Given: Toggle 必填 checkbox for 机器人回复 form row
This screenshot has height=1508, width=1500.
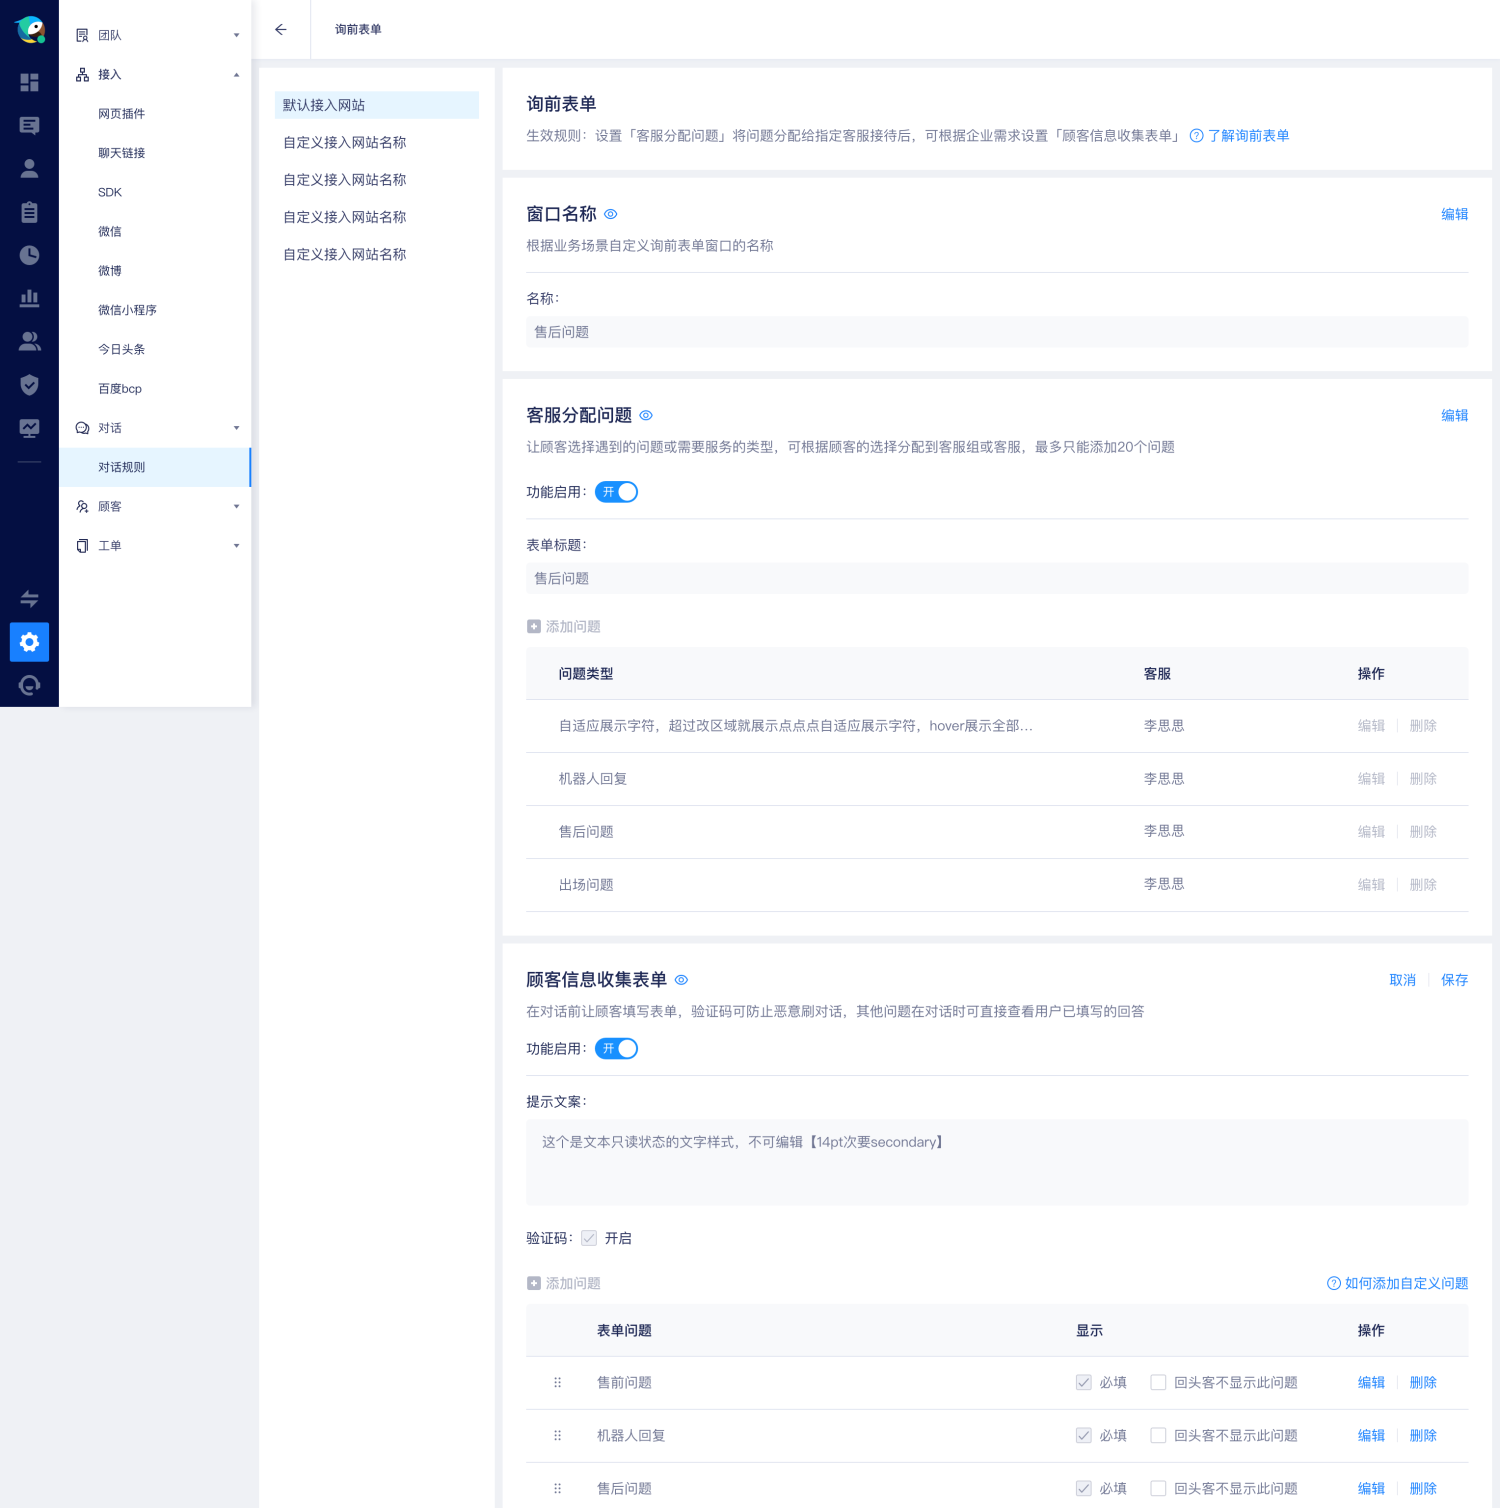Looking at the screenshot, I should (1084, 1436).
